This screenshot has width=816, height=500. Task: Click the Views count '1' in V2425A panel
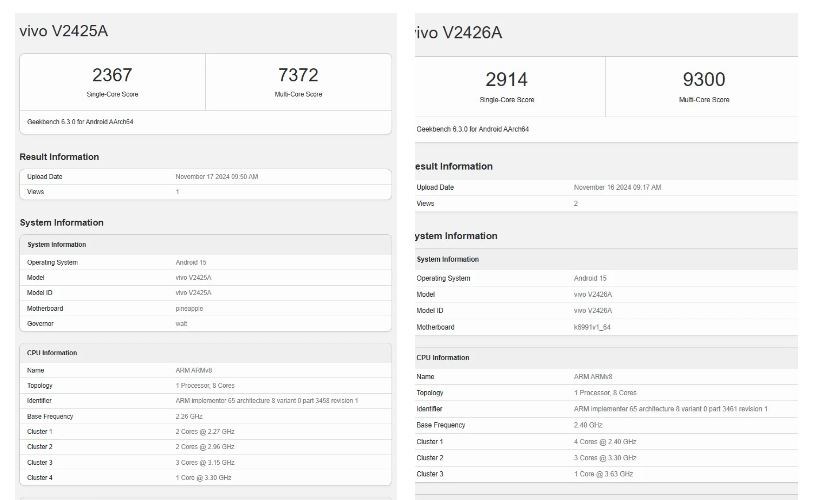pyautogui.click(x=177, y=192)
